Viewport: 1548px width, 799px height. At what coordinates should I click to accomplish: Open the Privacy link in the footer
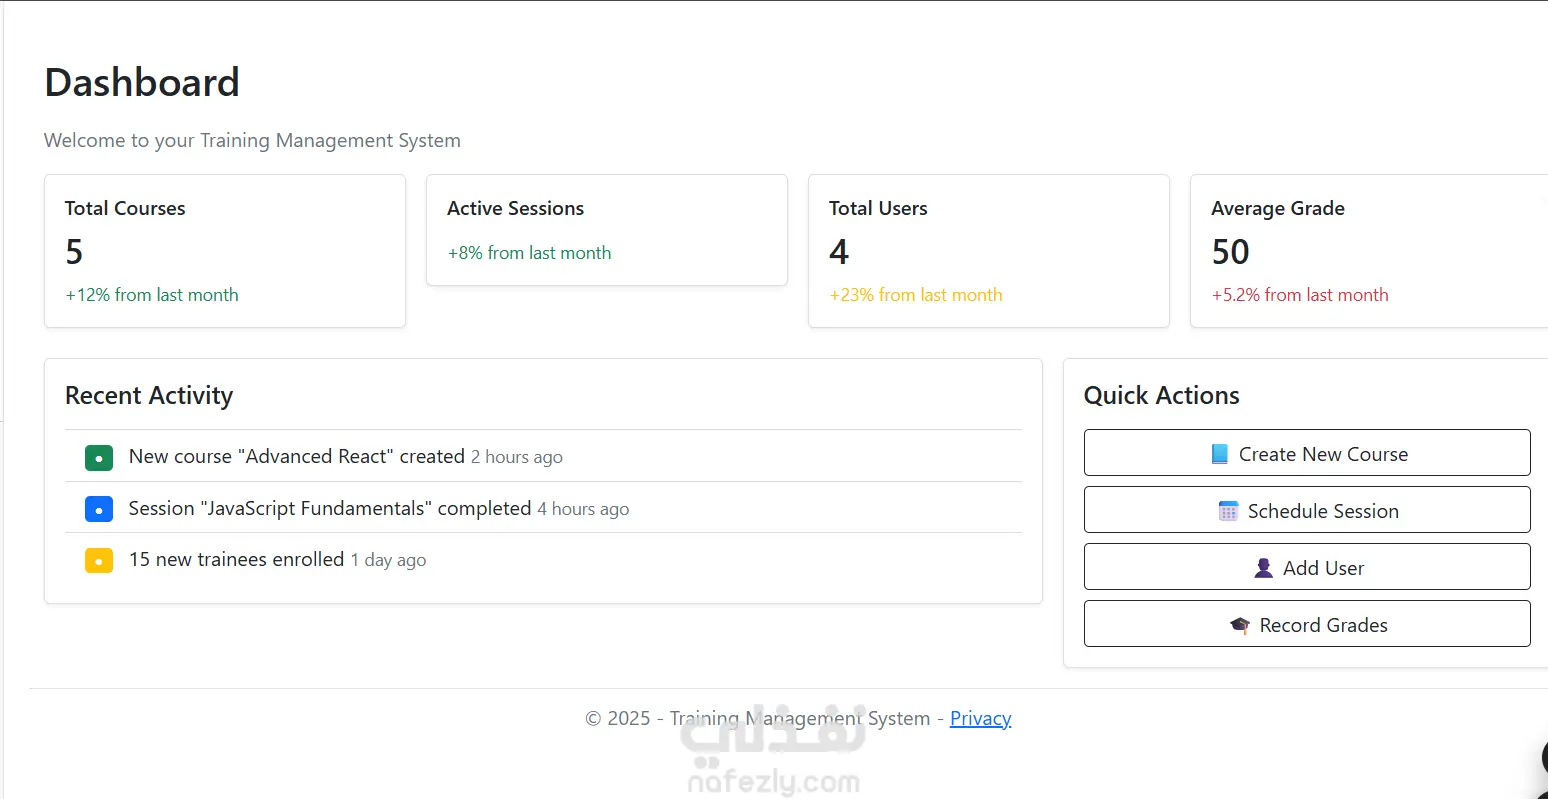(x=980, y=718)
